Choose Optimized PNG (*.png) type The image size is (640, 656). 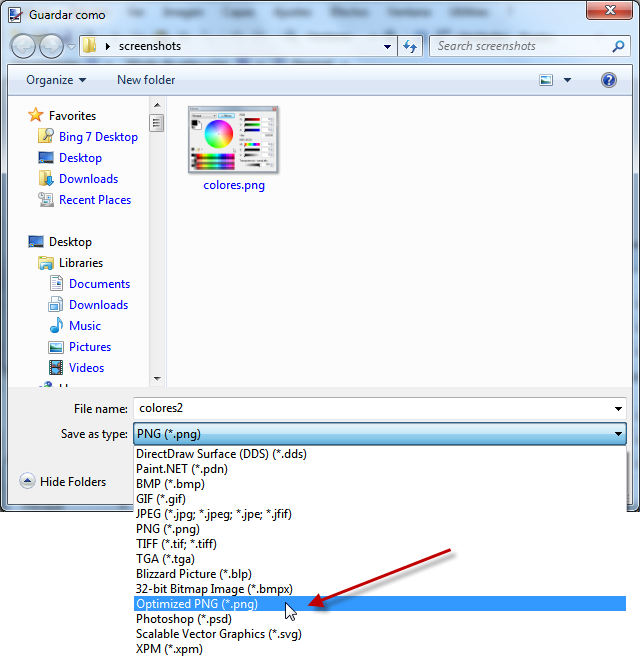coord(380,604)
